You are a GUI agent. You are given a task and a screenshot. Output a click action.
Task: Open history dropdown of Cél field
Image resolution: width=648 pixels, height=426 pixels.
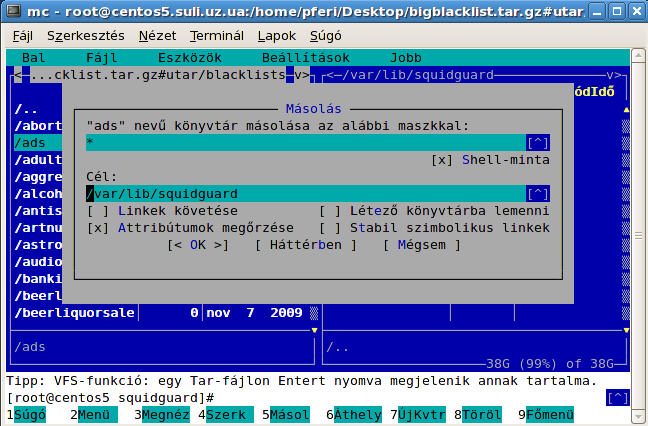pos(537,193)
